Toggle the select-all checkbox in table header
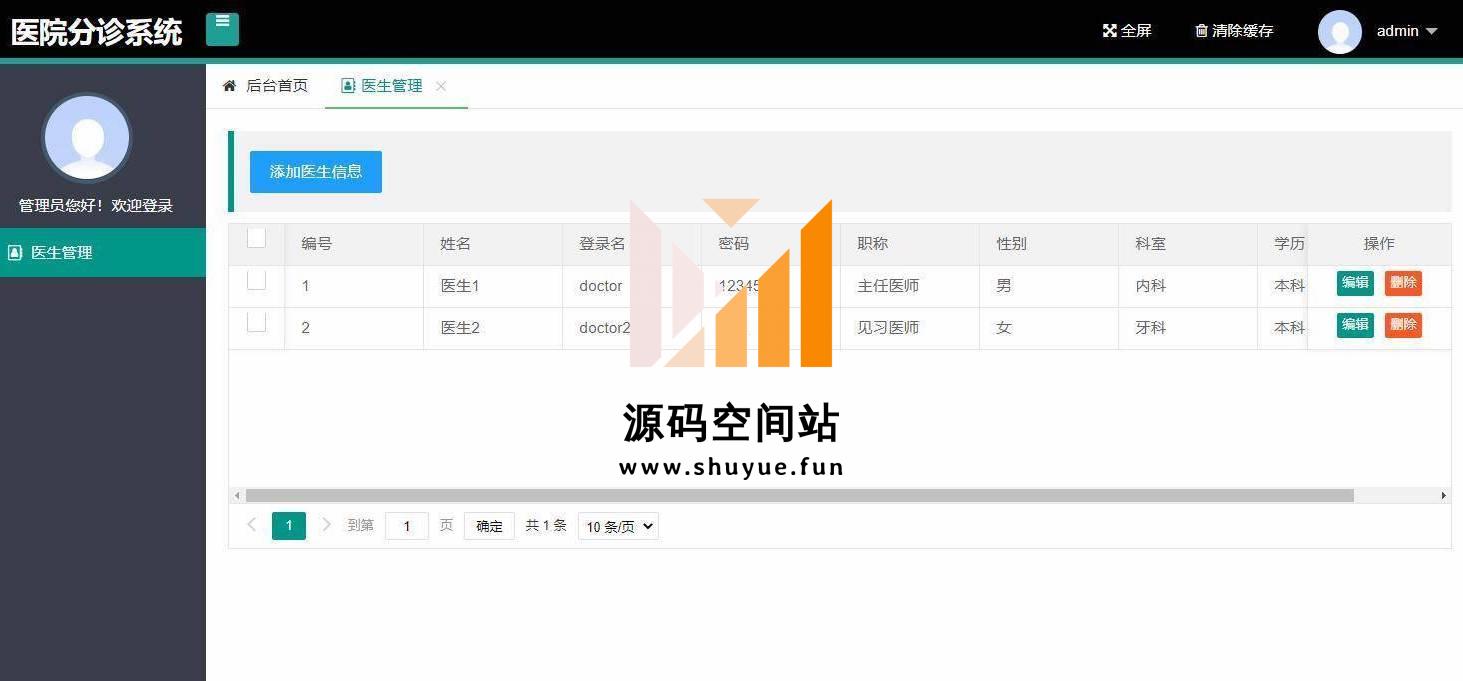Viewport: 1463px width, 681px height. tap(257, 238)
